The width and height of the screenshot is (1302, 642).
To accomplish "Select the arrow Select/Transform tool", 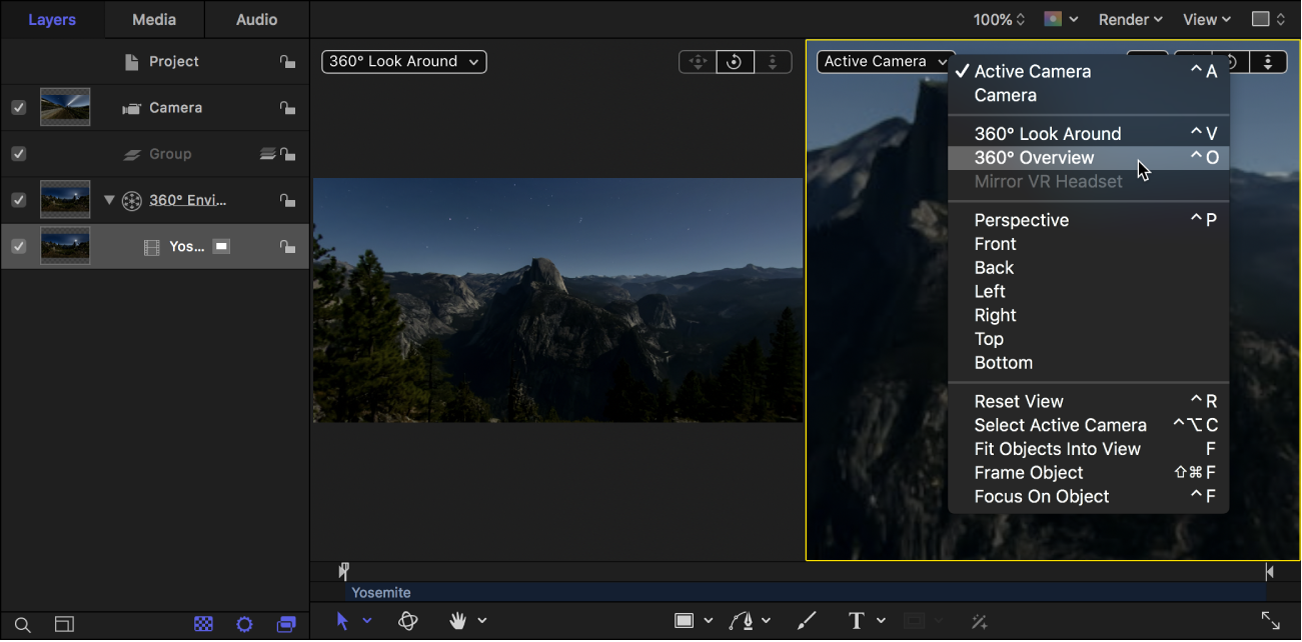I will [x=344, y=621].
